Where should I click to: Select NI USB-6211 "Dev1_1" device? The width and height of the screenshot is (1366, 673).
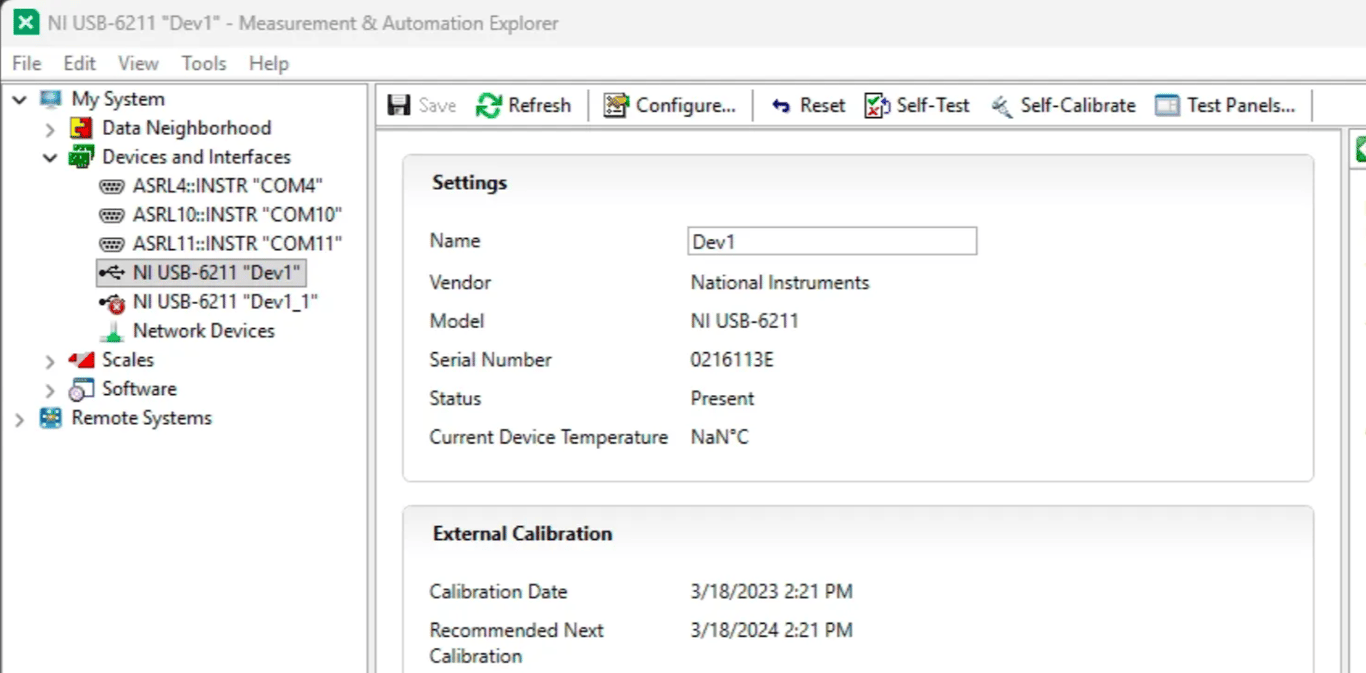point(225,302)
